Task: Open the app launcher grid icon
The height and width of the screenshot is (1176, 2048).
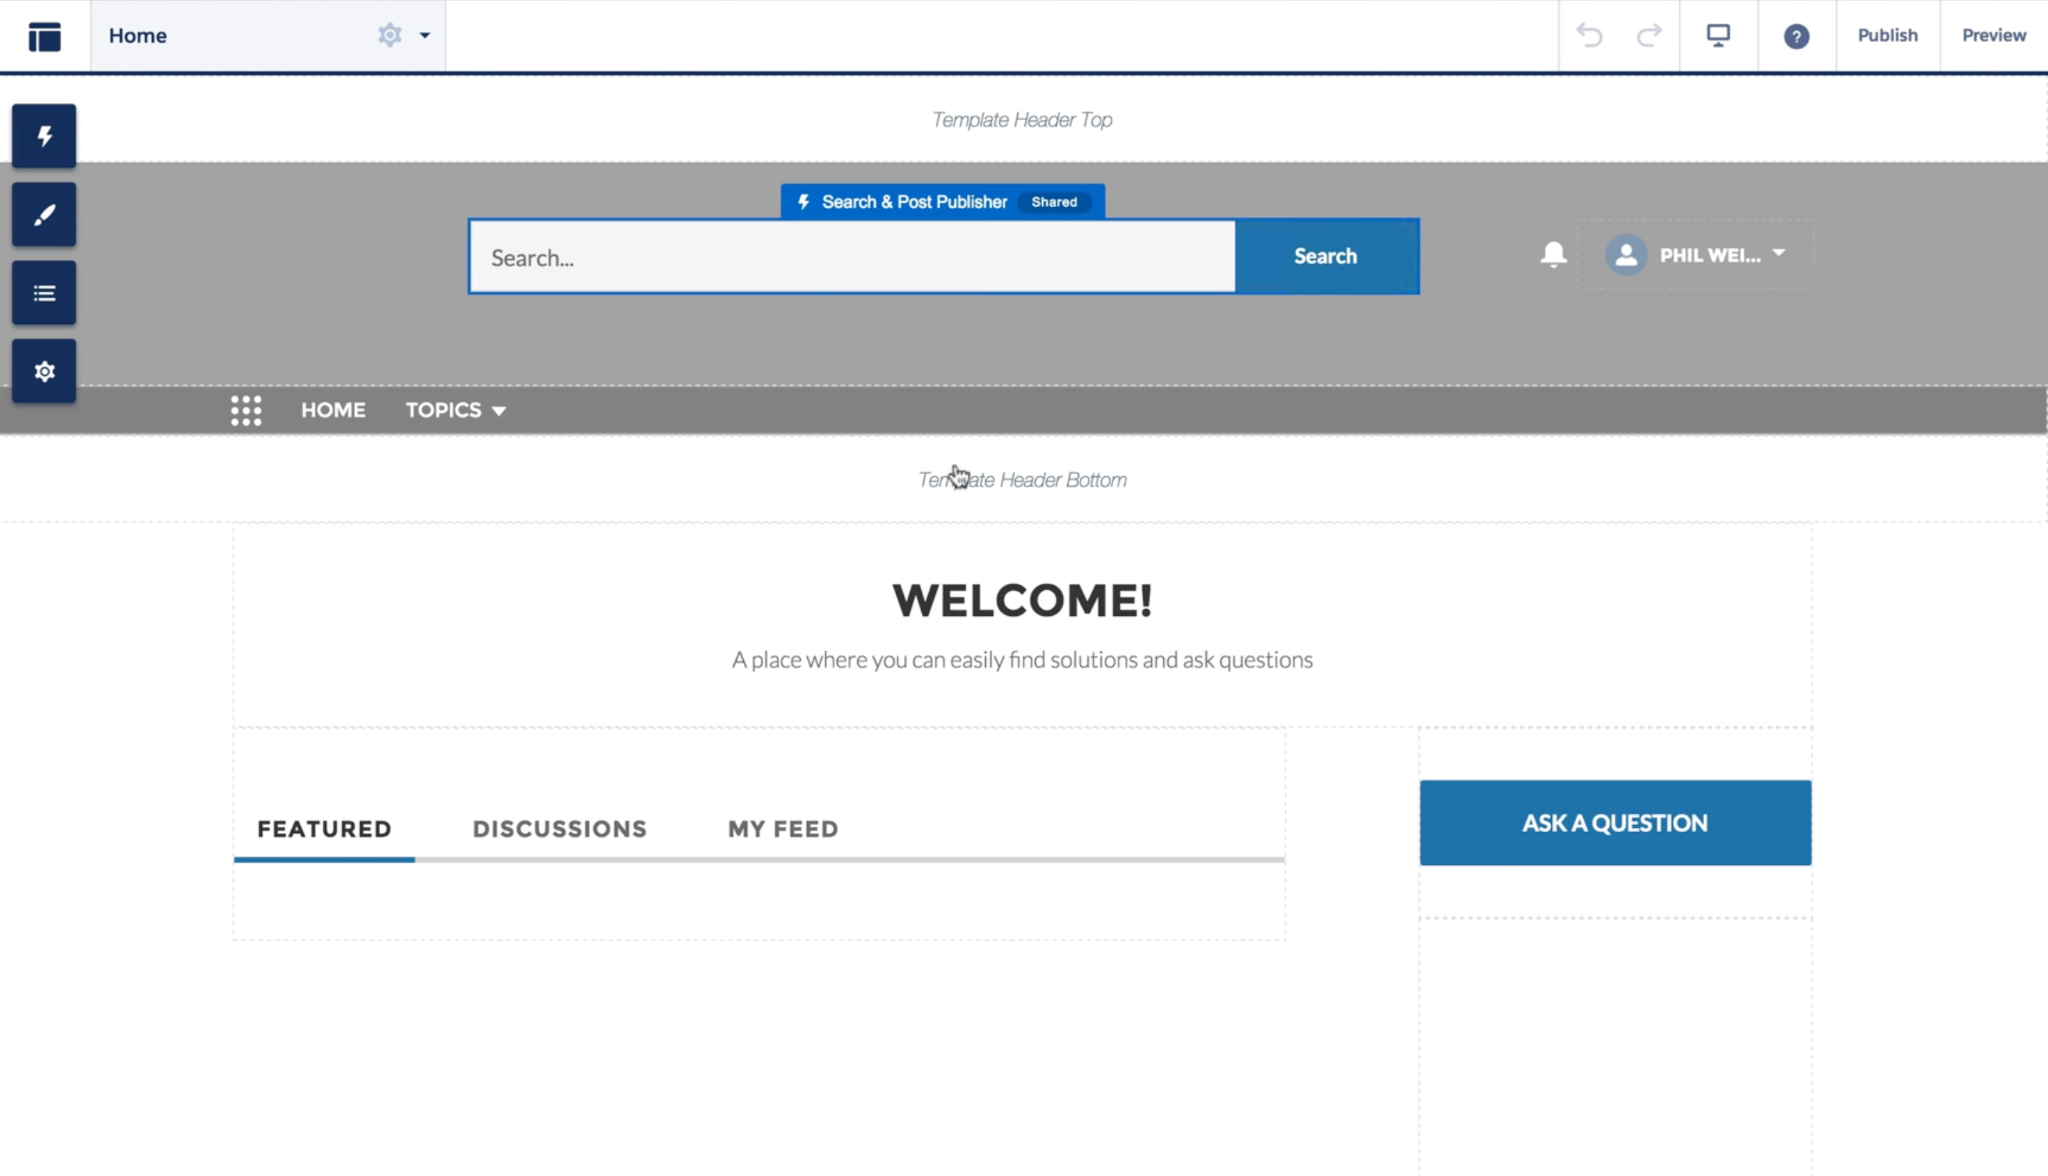Action: pos(246,410)
